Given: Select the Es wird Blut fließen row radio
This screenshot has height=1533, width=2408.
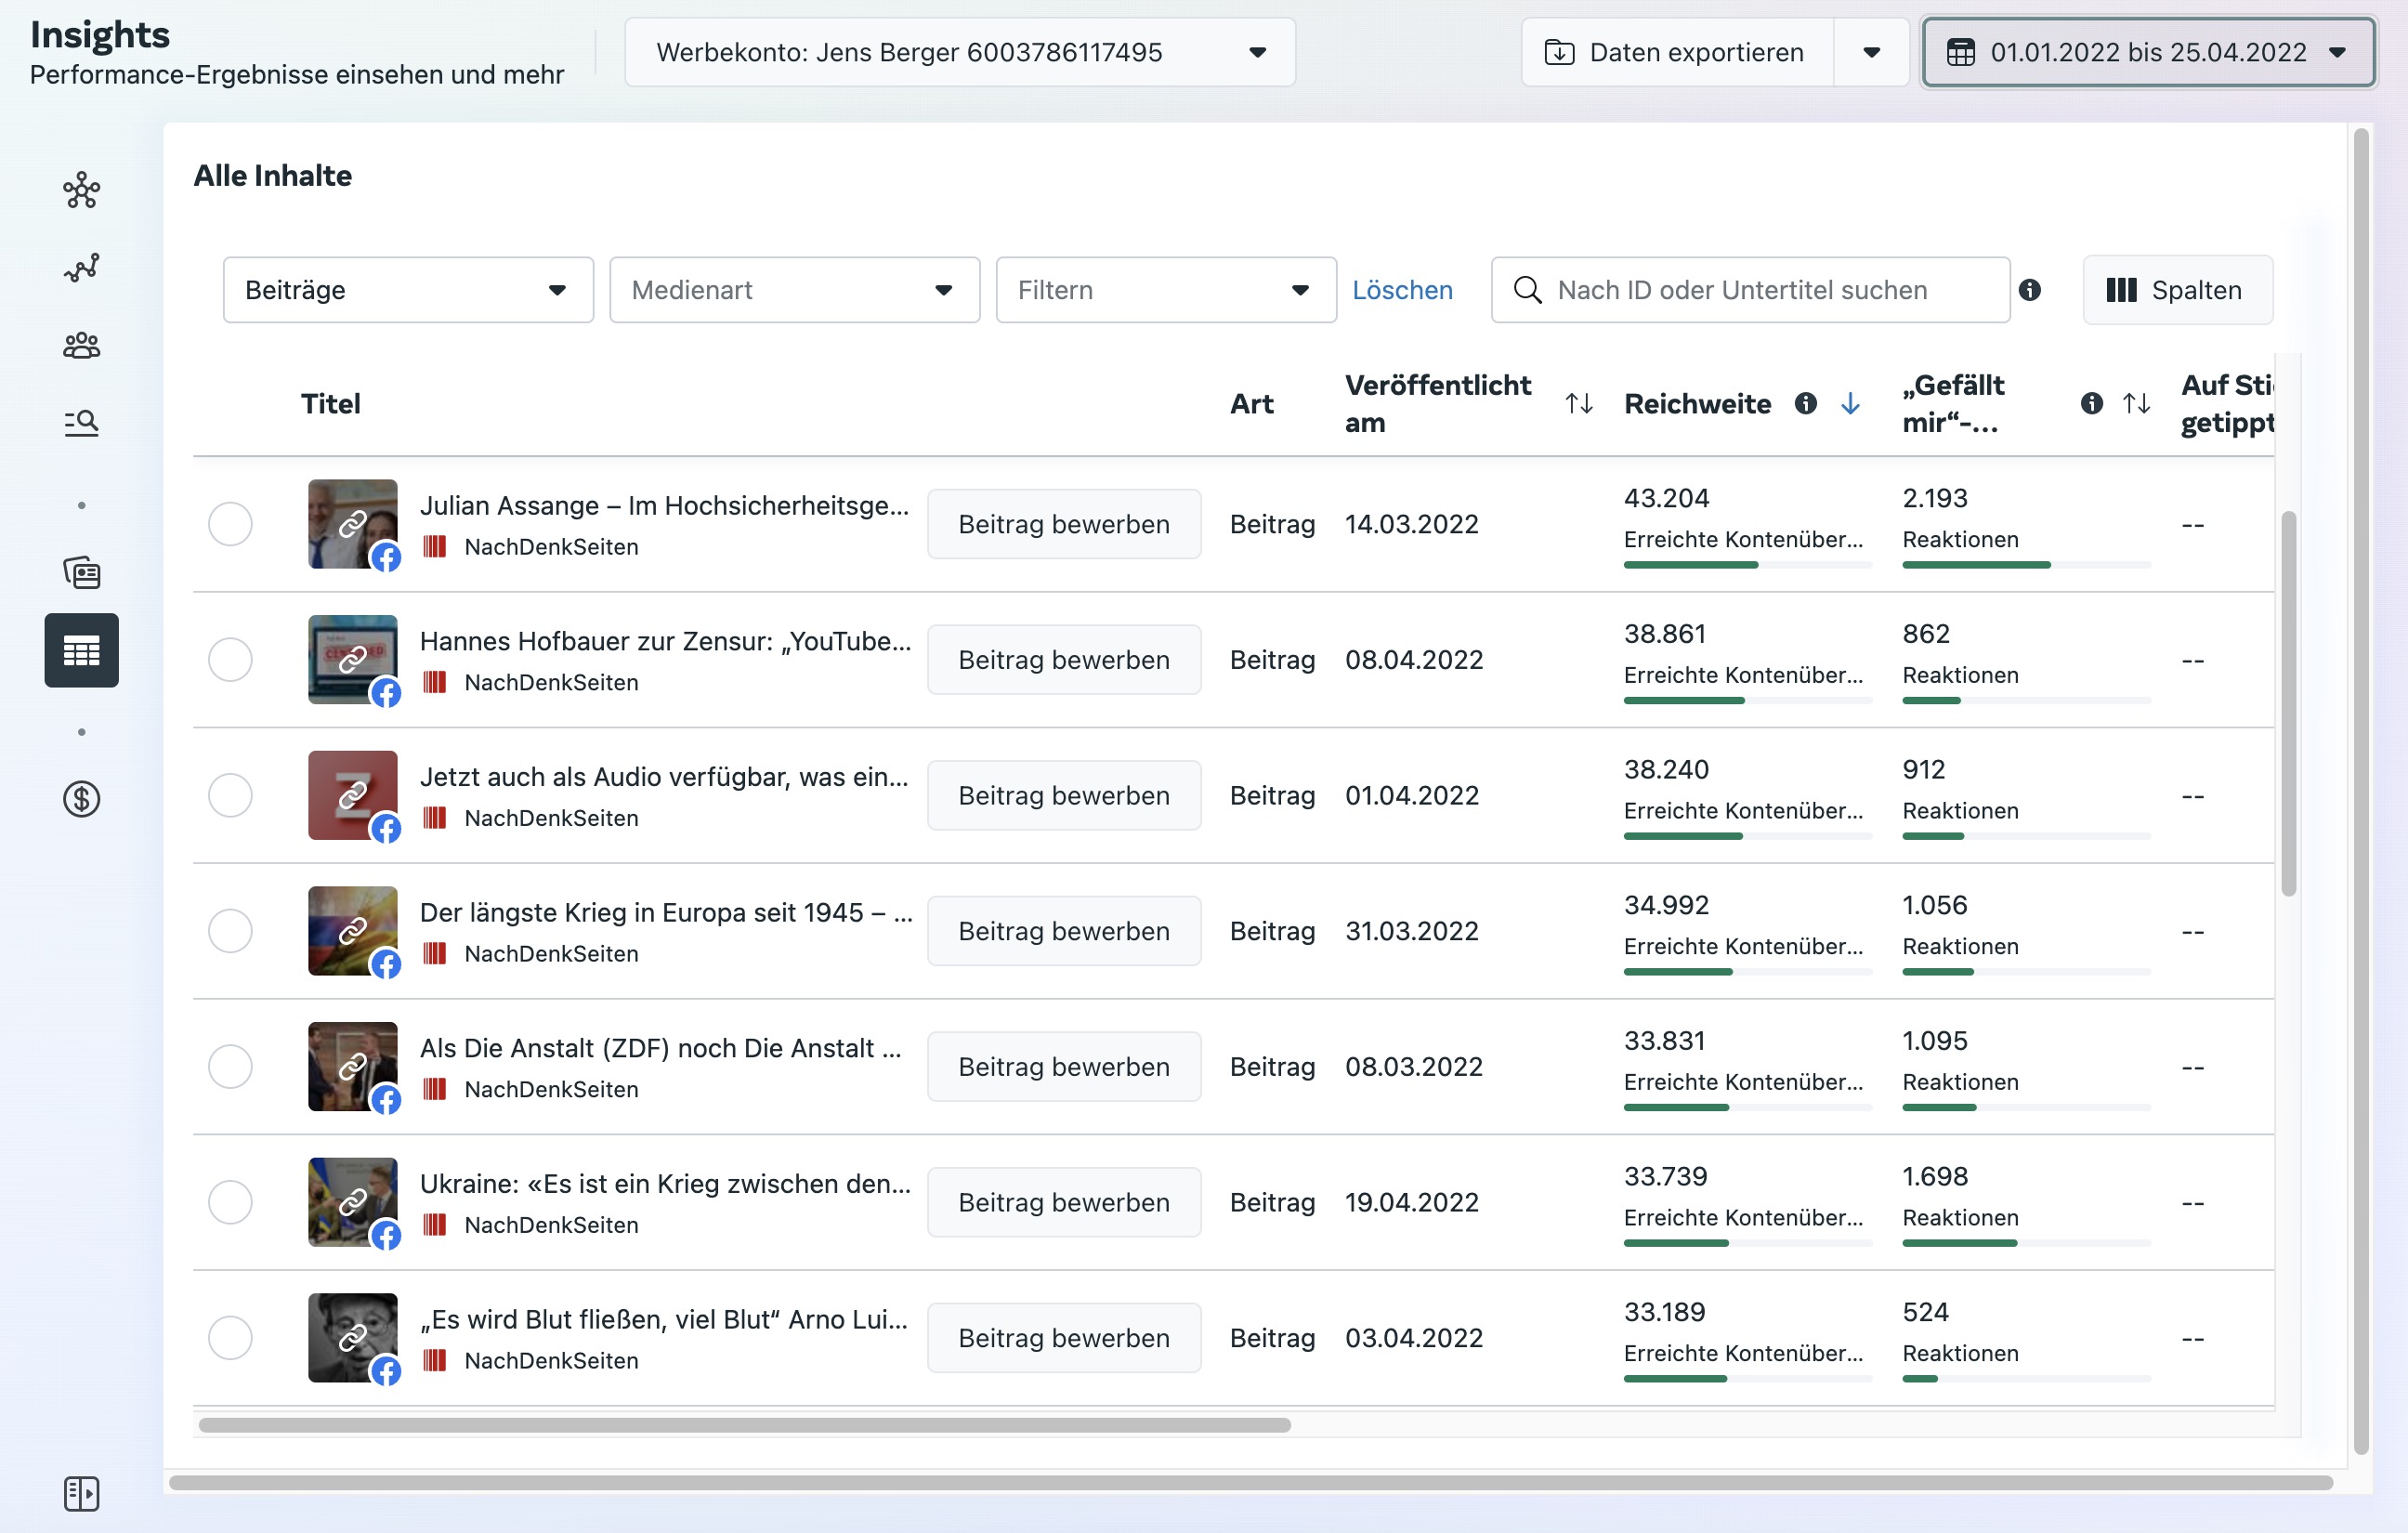Looking at the screenshot, I should 230,1338.
